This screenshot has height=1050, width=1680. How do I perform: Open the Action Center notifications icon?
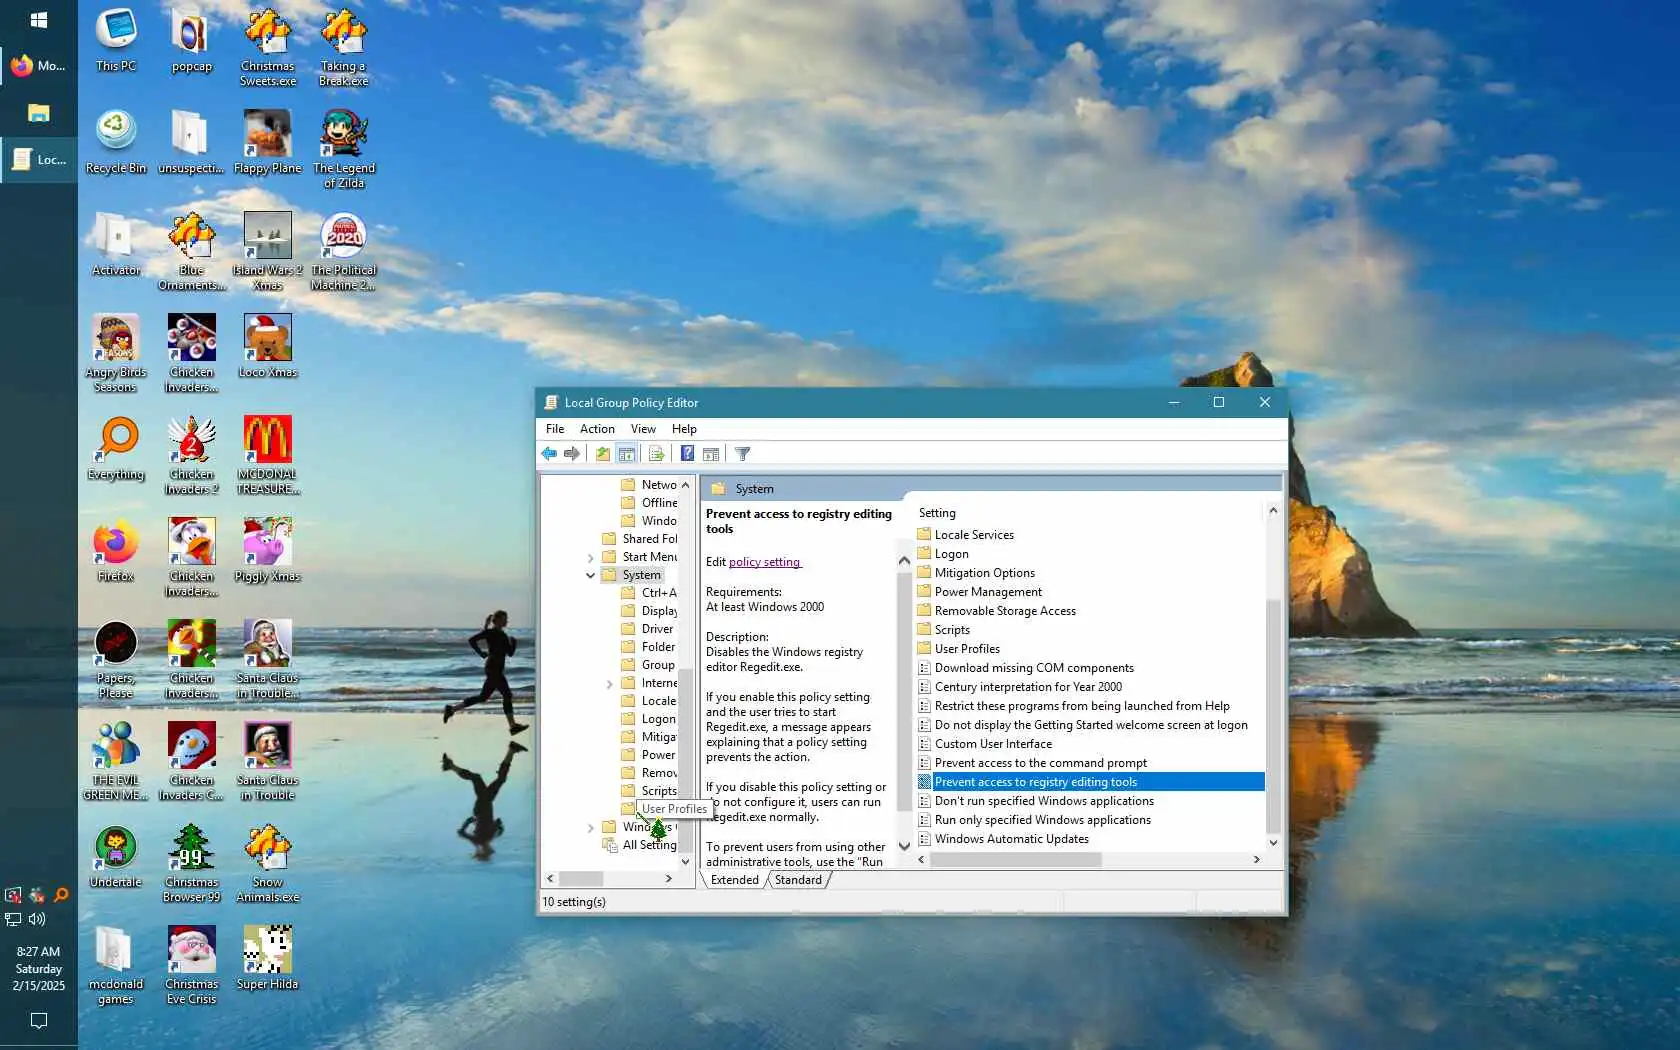(39, 1021)
